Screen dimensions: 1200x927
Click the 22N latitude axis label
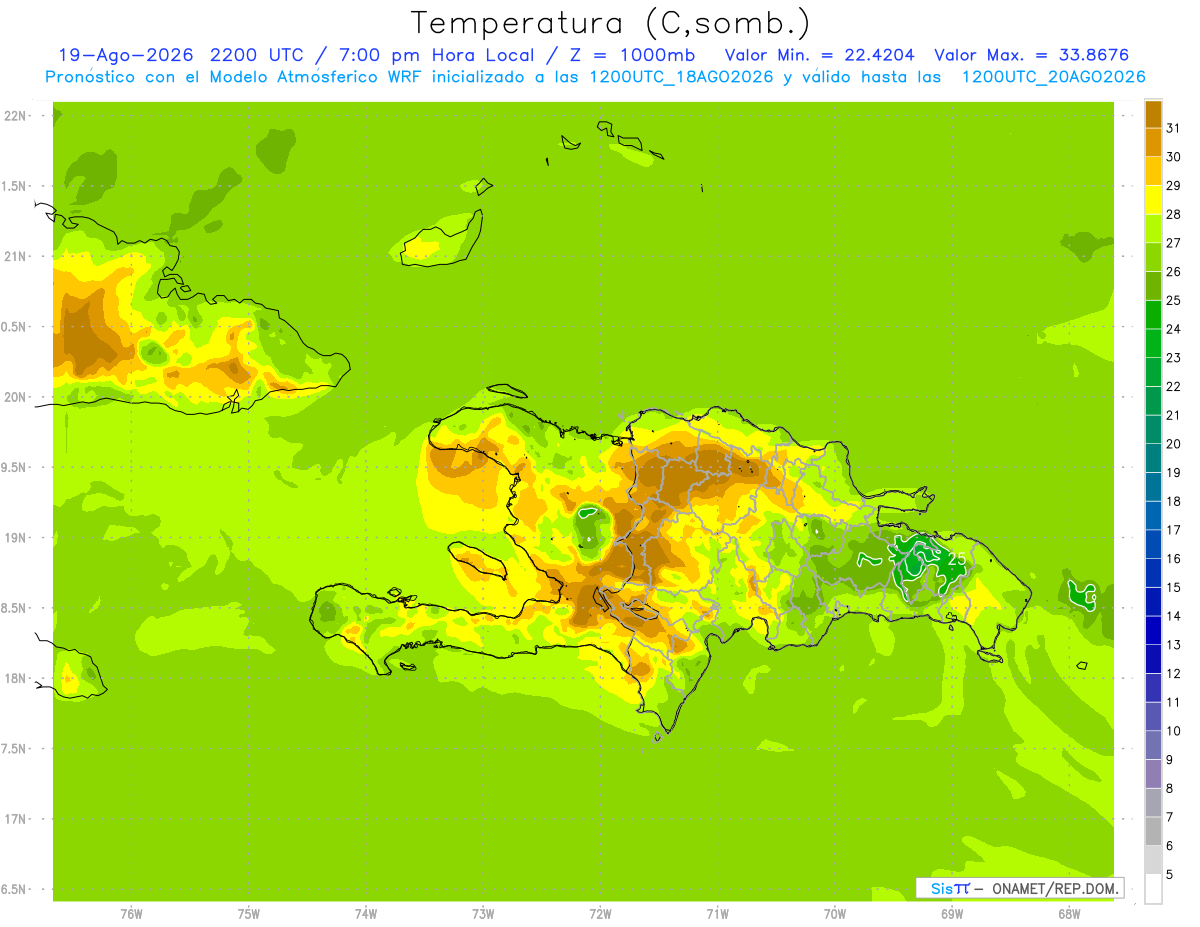pos(16,116)
